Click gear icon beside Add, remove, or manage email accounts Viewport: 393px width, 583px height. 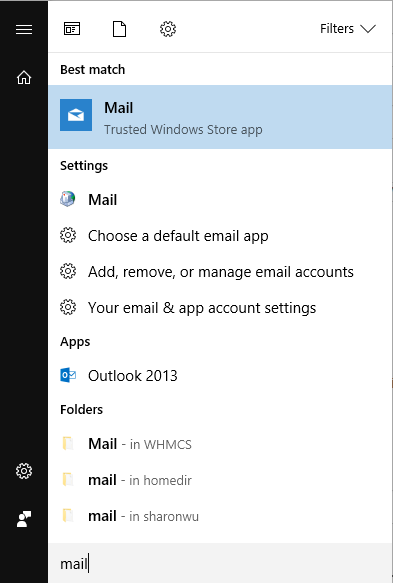[x=68, y=271]
